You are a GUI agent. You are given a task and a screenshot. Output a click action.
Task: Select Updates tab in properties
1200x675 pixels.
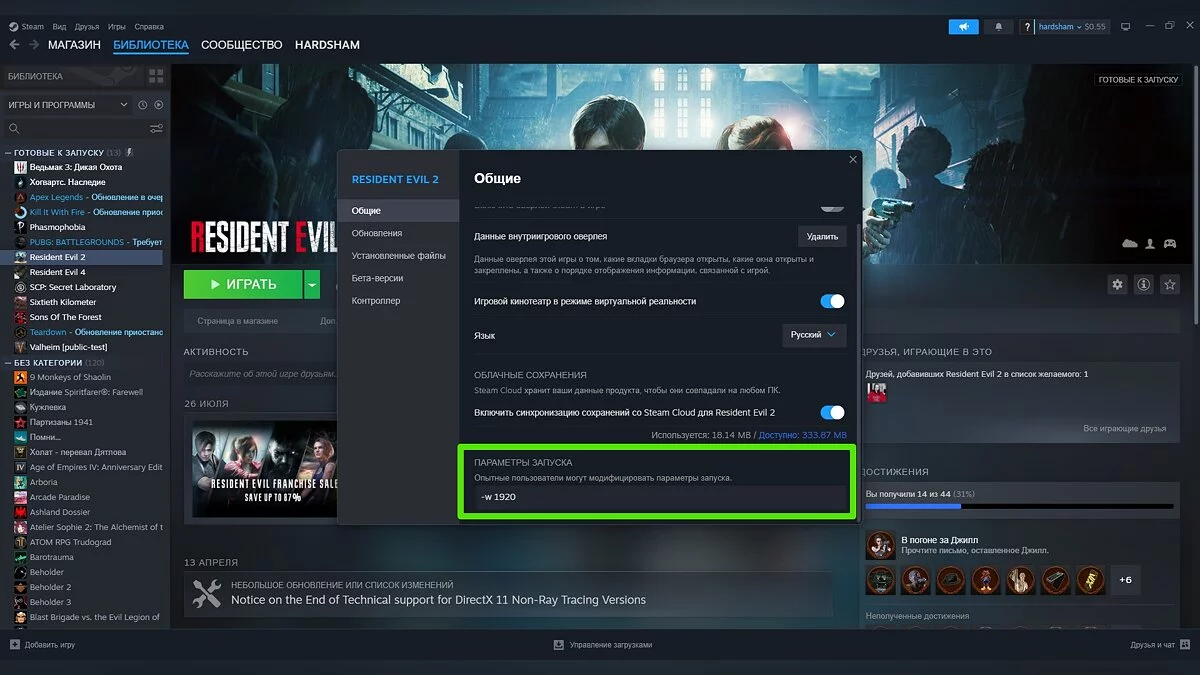tap(398, 233)
